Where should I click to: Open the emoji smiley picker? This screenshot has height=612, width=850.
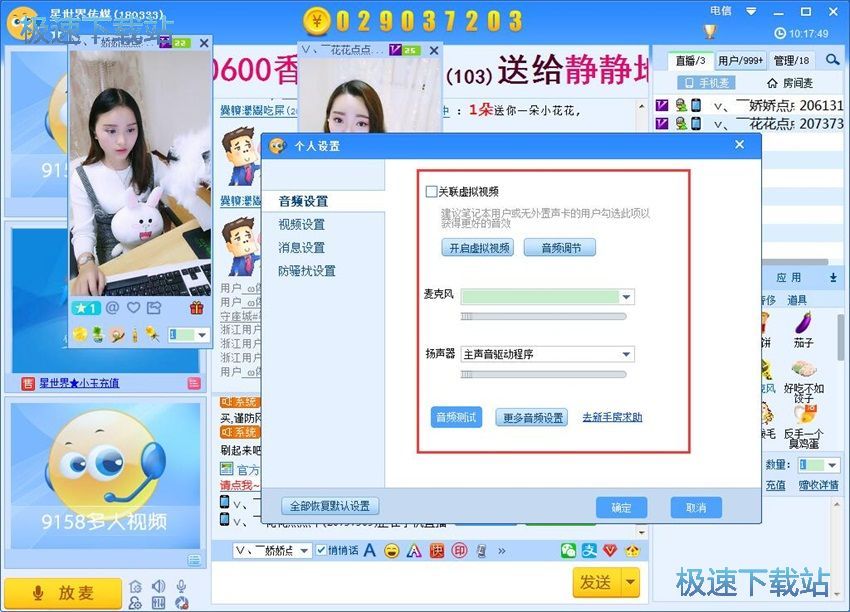[391, 551]
